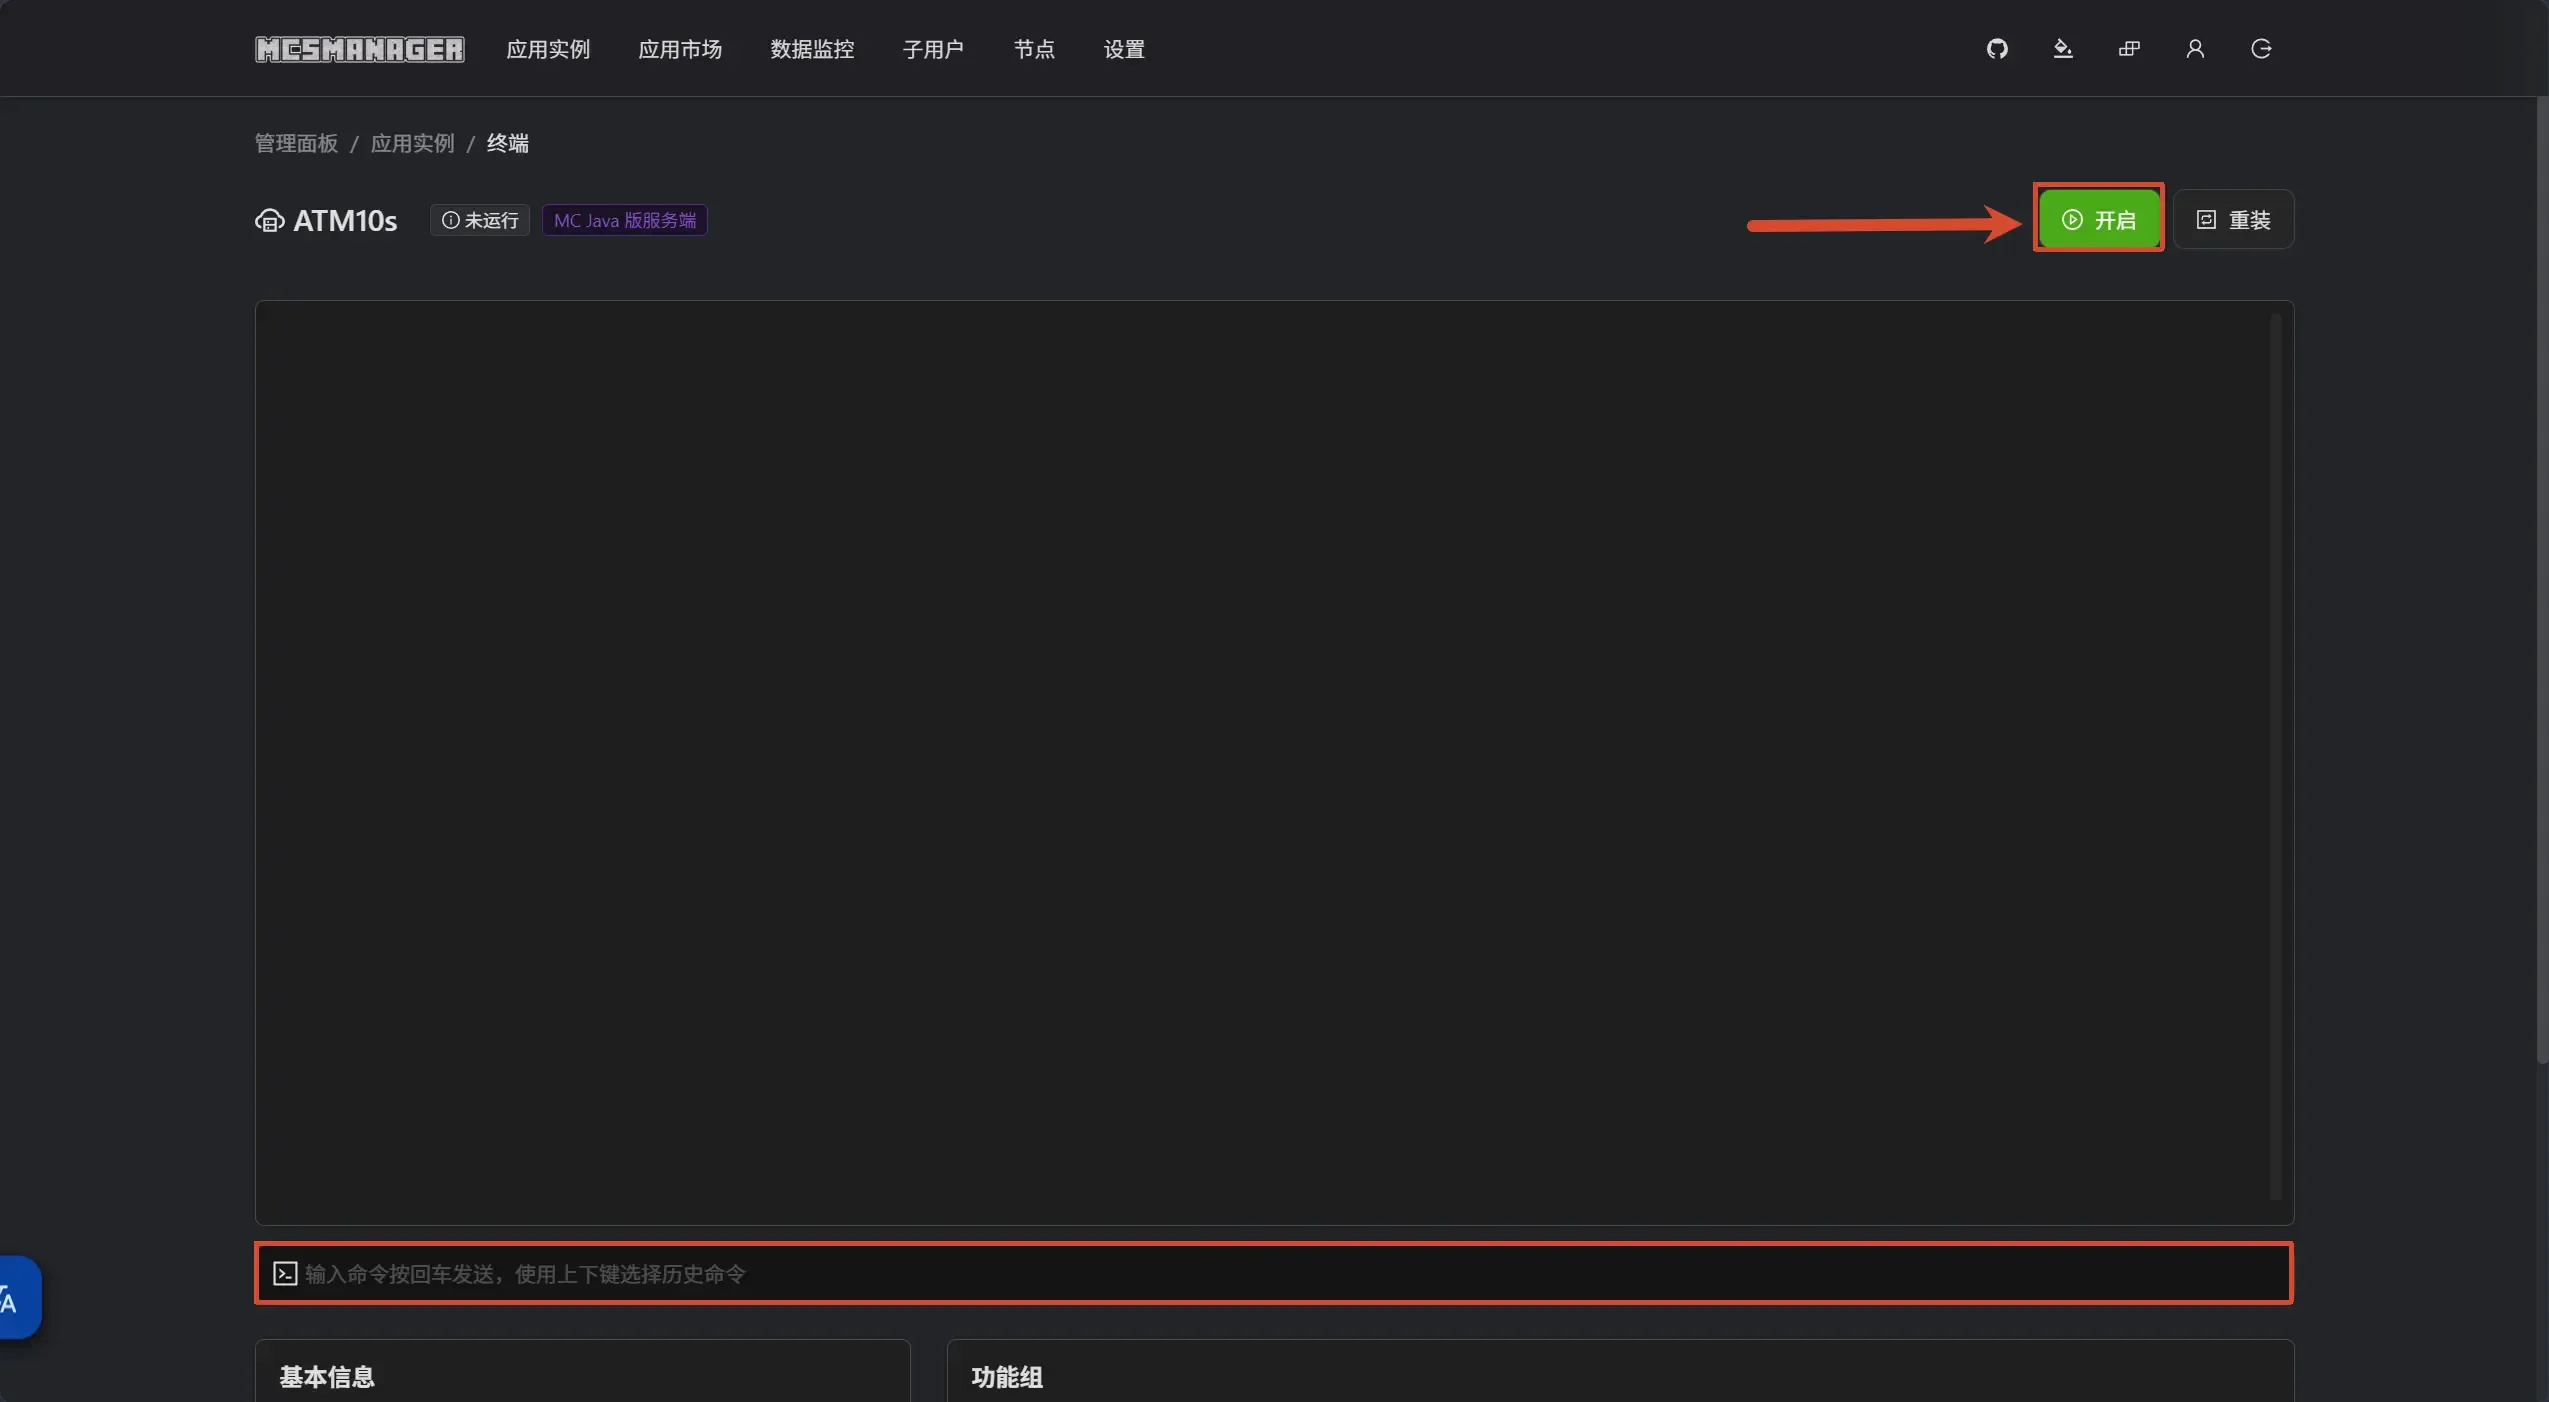Click the 未运行 status tag

(x=480, y=220)
